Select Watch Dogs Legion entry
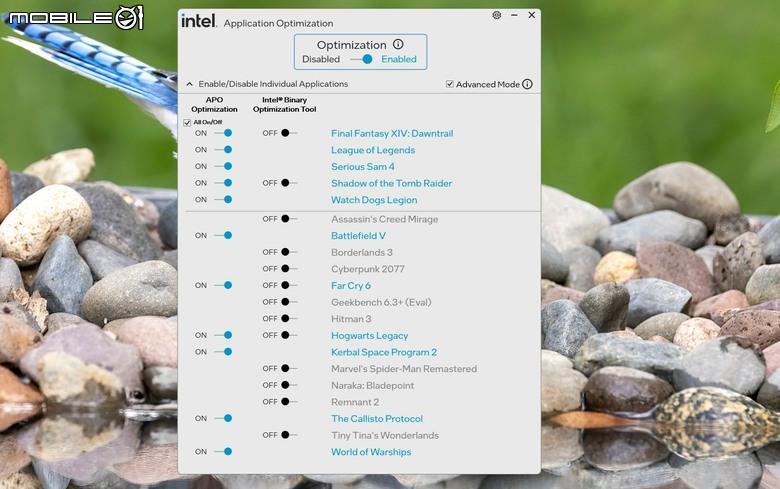 (374, 200)
